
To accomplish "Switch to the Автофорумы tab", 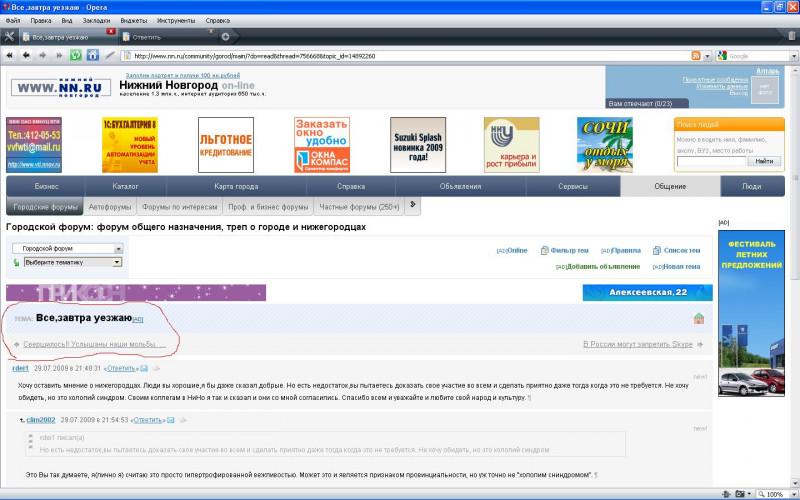I will (x=110, y=207).
